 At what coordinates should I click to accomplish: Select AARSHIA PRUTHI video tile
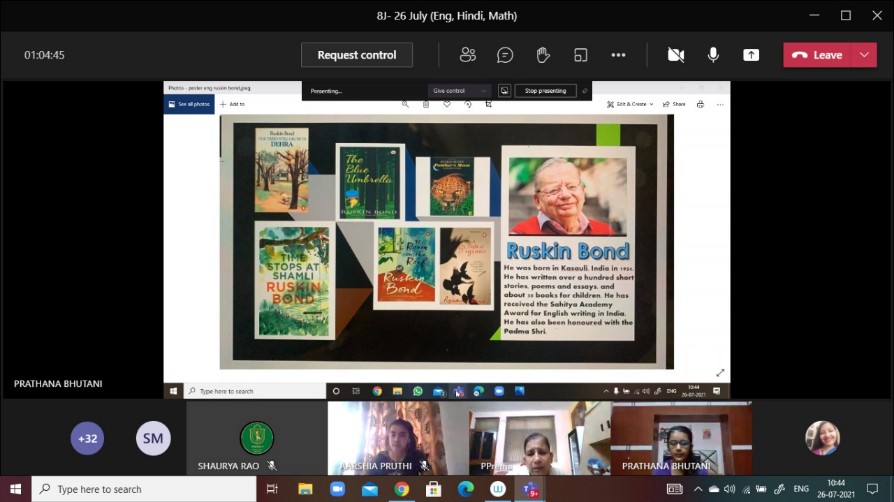(x=398, y=438)
